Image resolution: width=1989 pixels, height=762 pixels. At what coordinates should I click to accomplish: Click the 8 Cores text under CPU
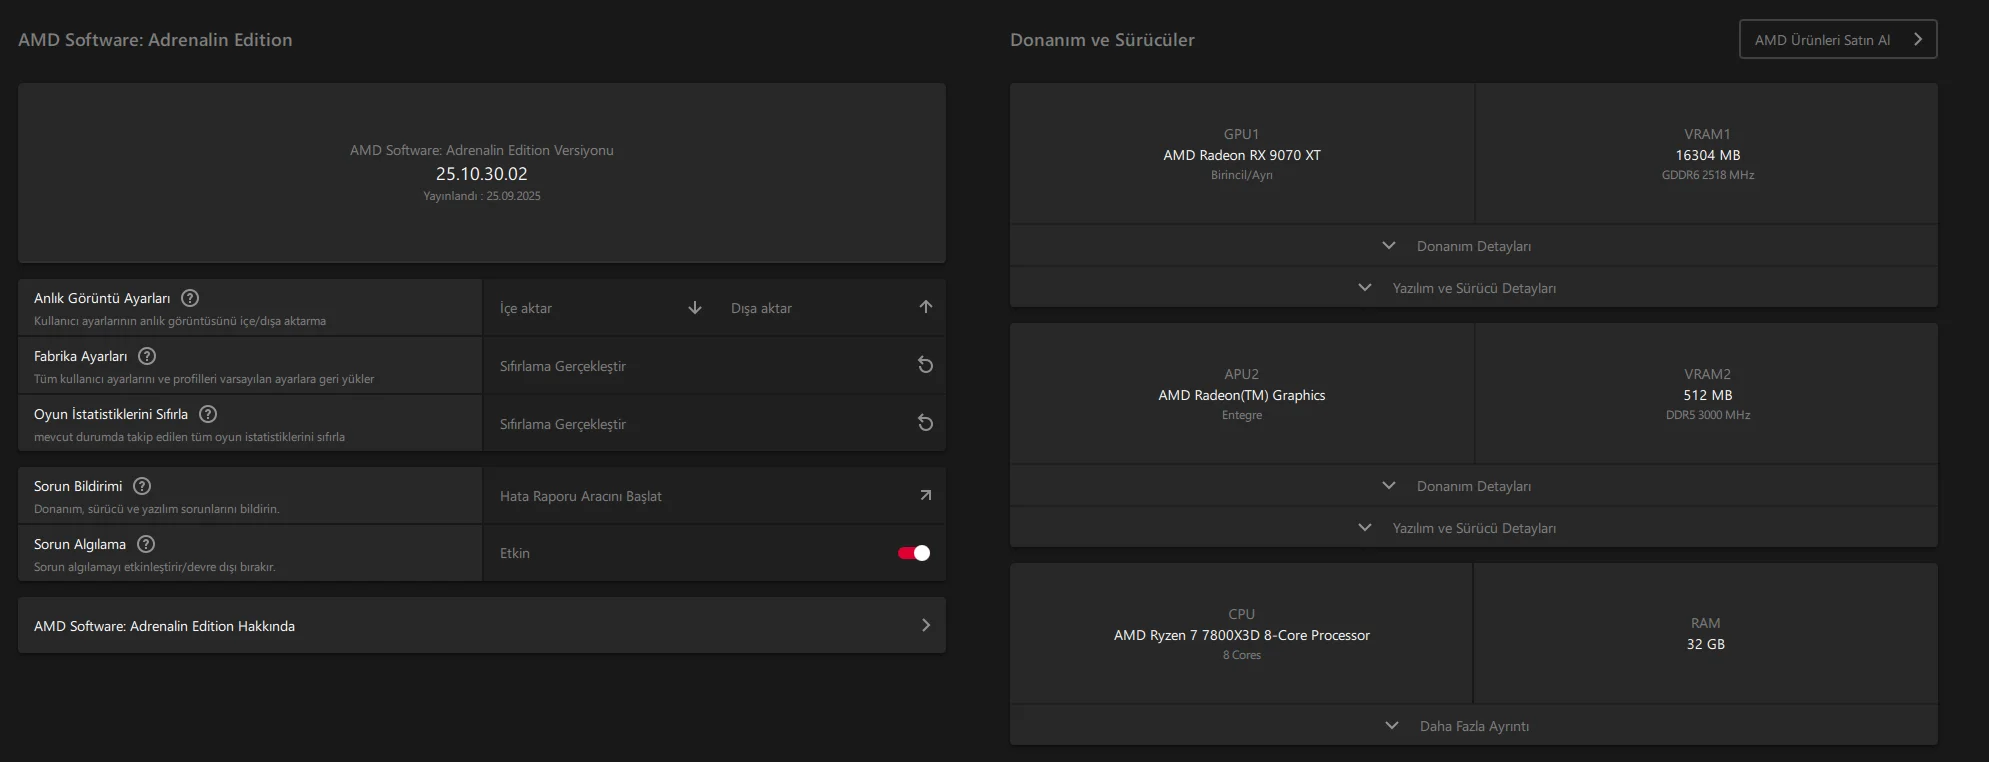(x=1242, y=655)
